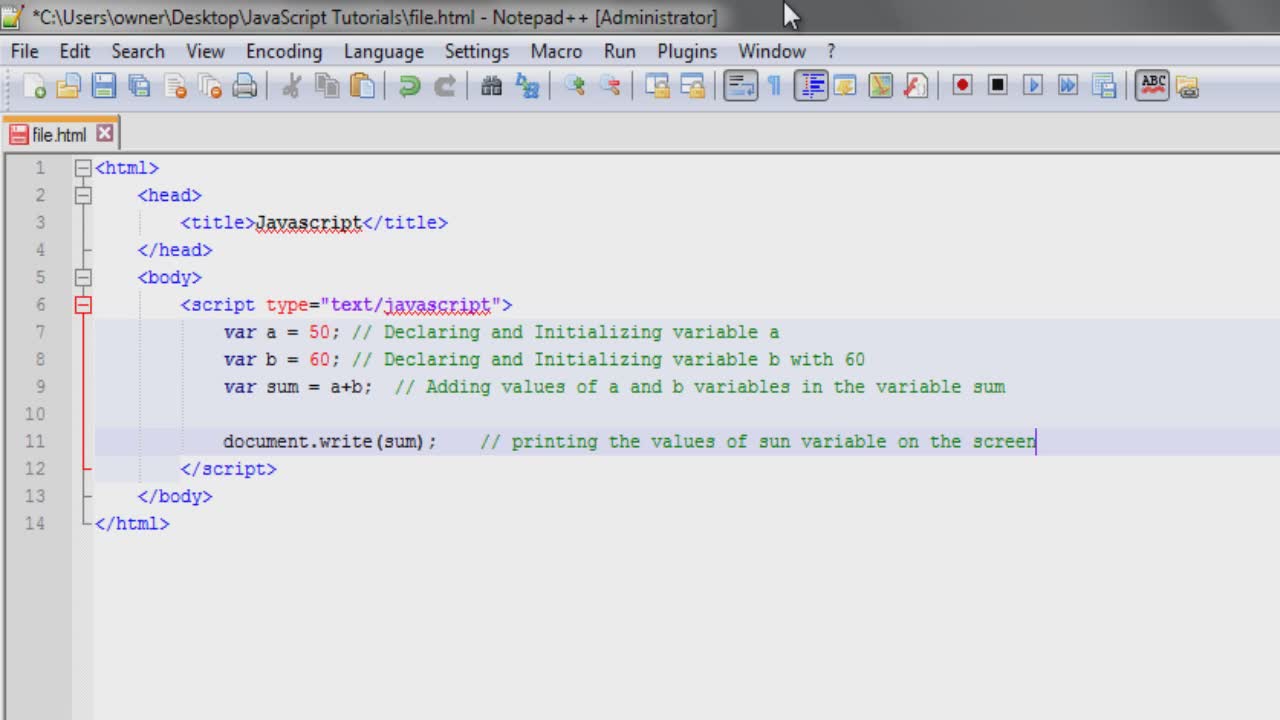Image resolution: width=1280 pixels, height=720 pixels.
Task: Toggle Word Wrap toolbar button
Action: 740,86
